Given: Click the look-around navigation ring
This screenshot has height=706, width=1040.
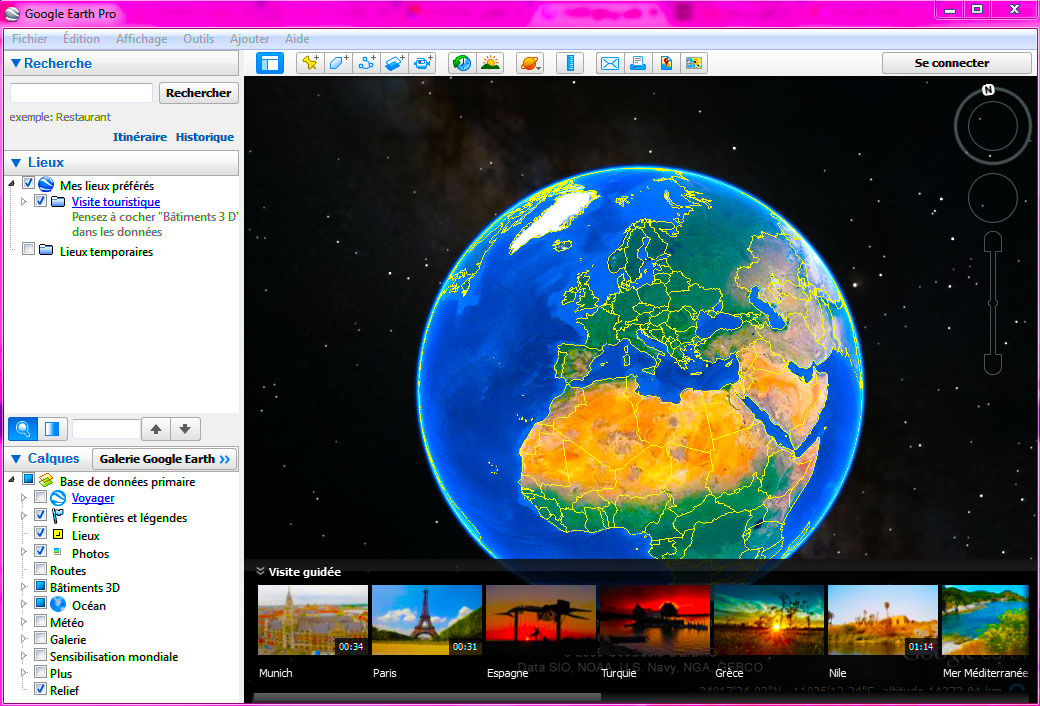Looking at the screenshot, I should tap(993, 126).
